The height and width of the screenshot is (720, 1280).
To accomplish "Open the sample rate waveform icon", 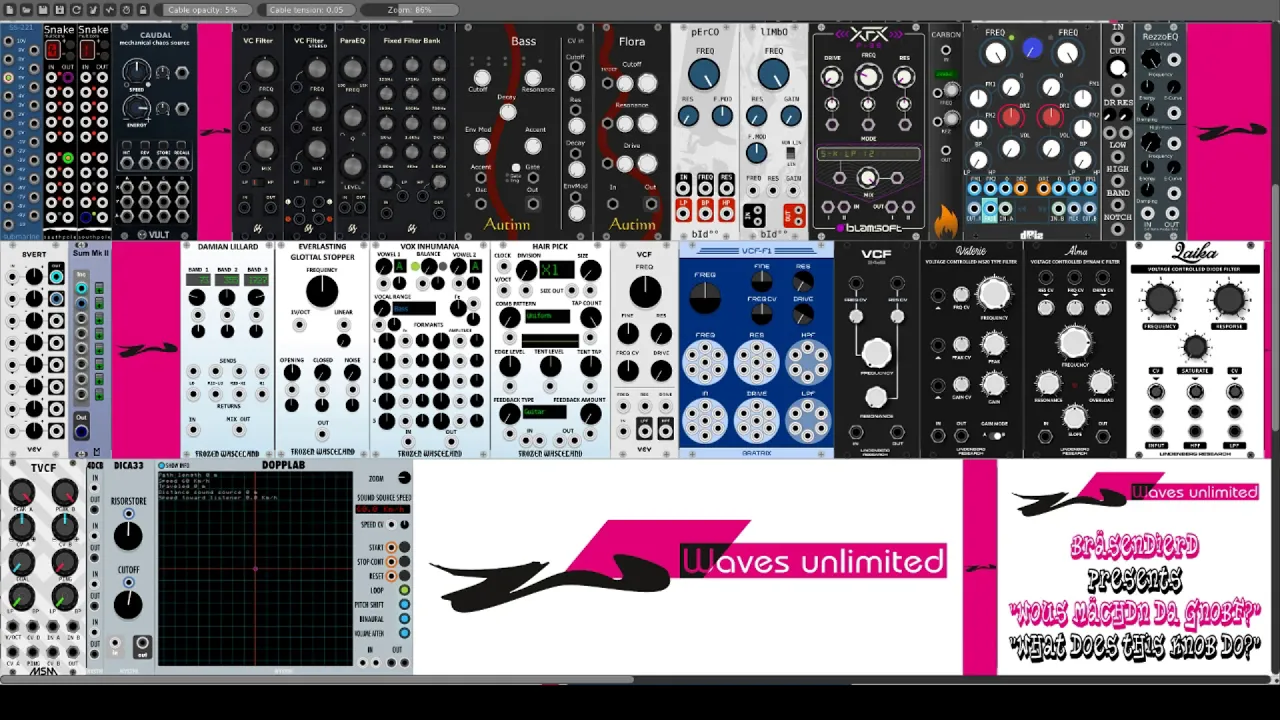I will point(109,9).
